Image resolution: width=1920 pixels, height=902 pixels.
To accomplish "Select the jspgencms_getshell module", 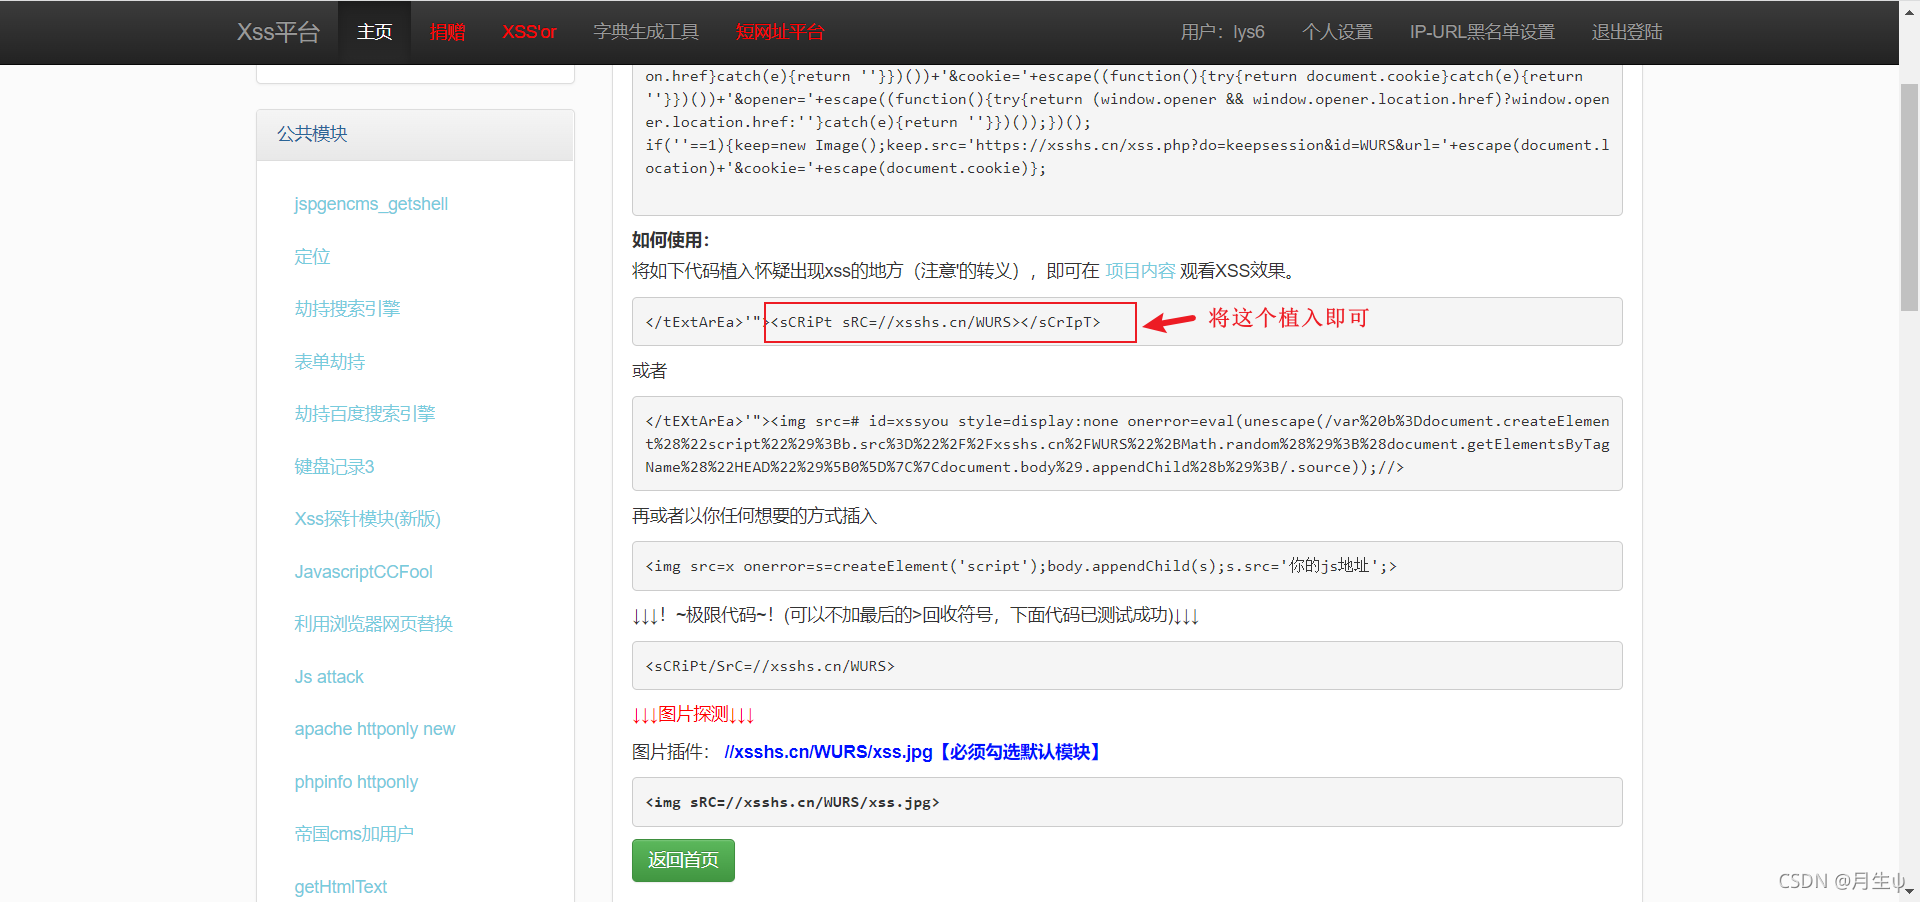I will (x=371, y=204).
